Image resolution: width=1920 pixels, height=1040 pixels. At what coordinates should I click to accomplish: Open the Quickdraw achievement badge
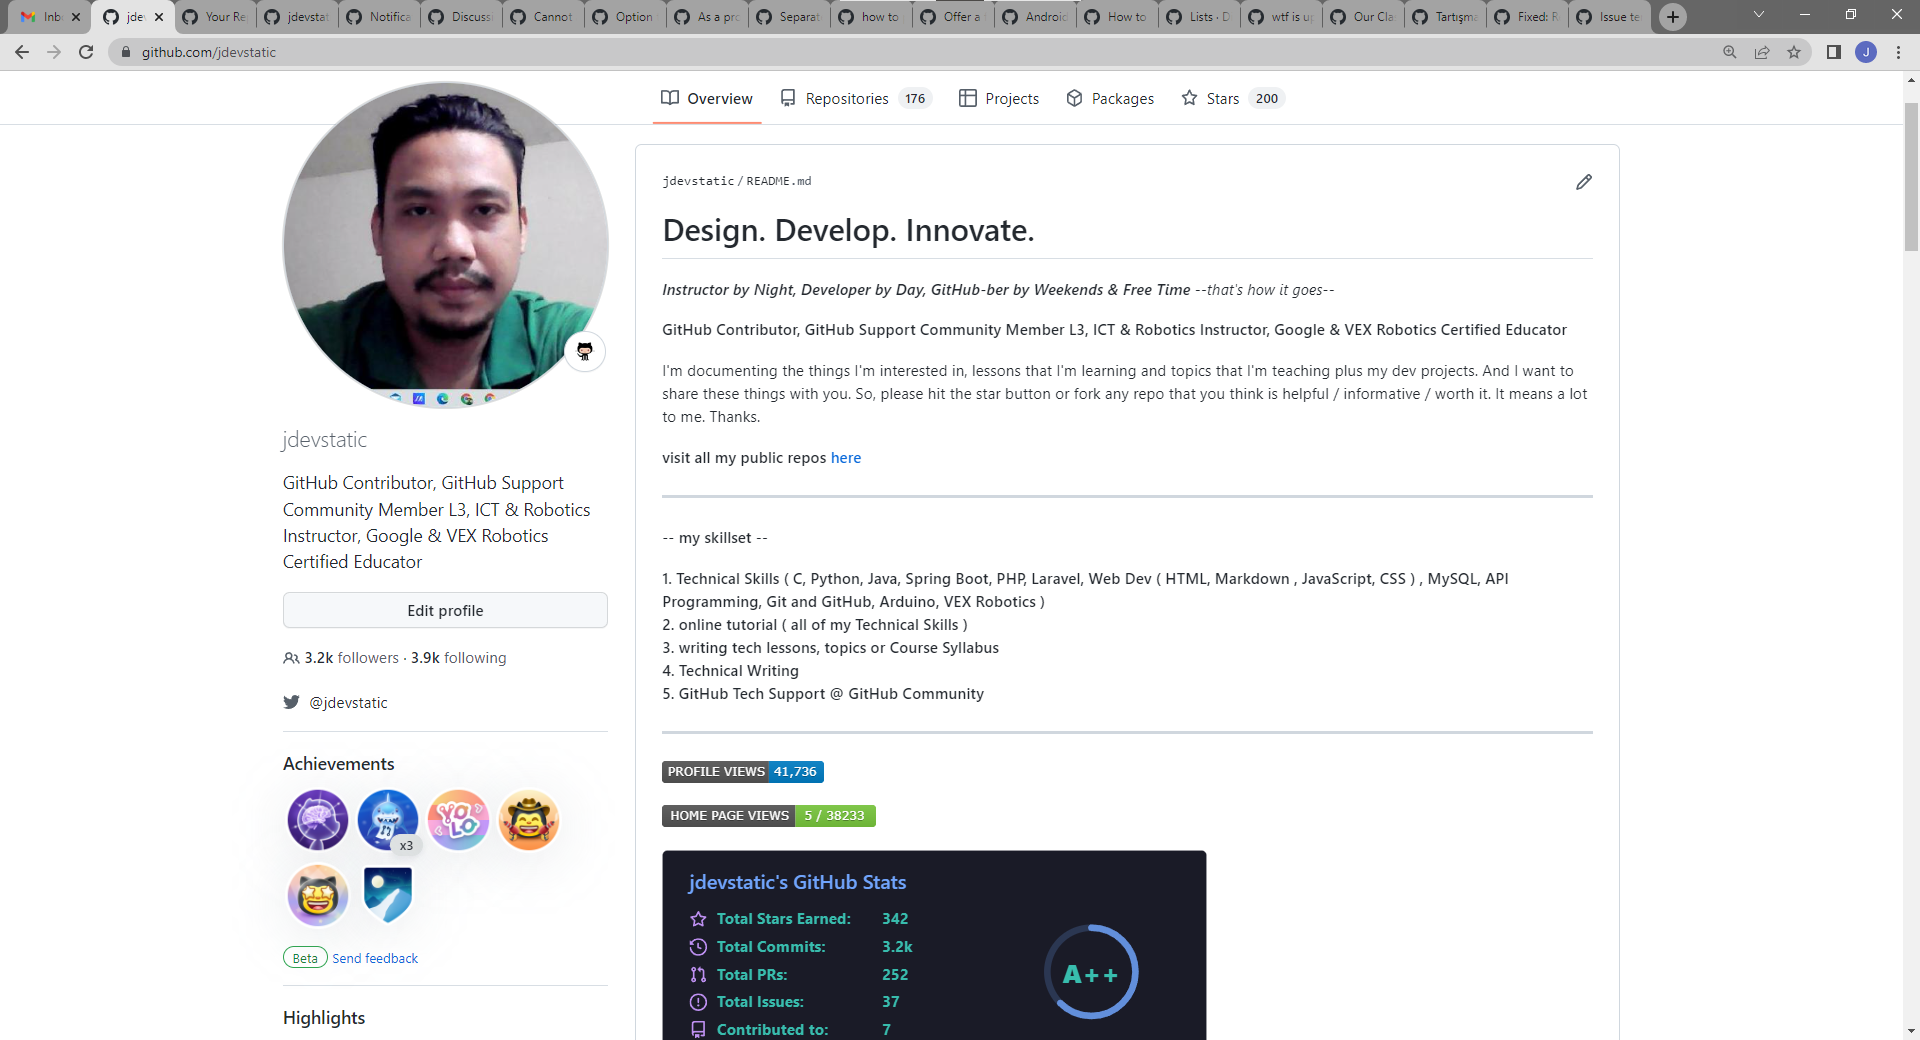pyautogui.click(x=529, y=820)
